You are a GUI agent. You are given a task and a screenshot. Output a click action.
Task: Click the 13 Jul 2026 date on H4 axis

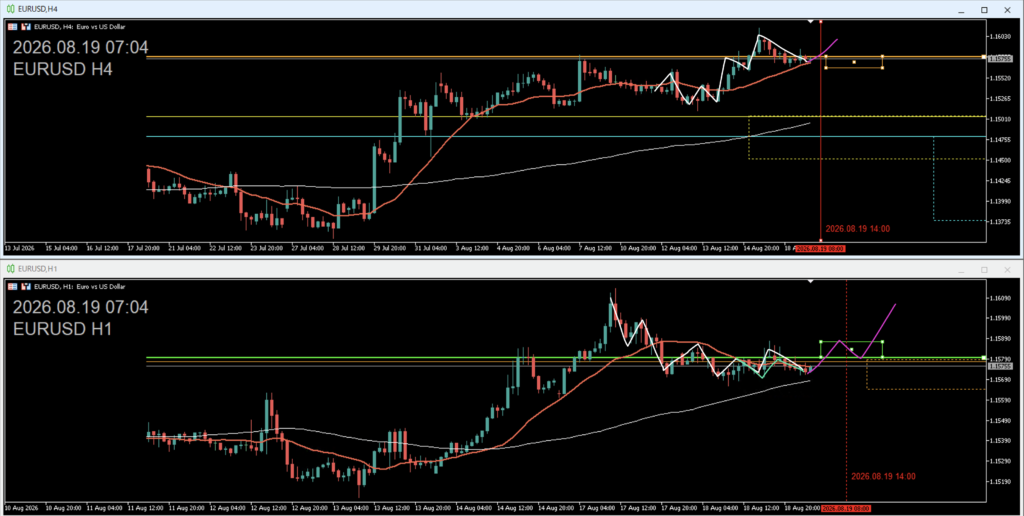point(20,248)
